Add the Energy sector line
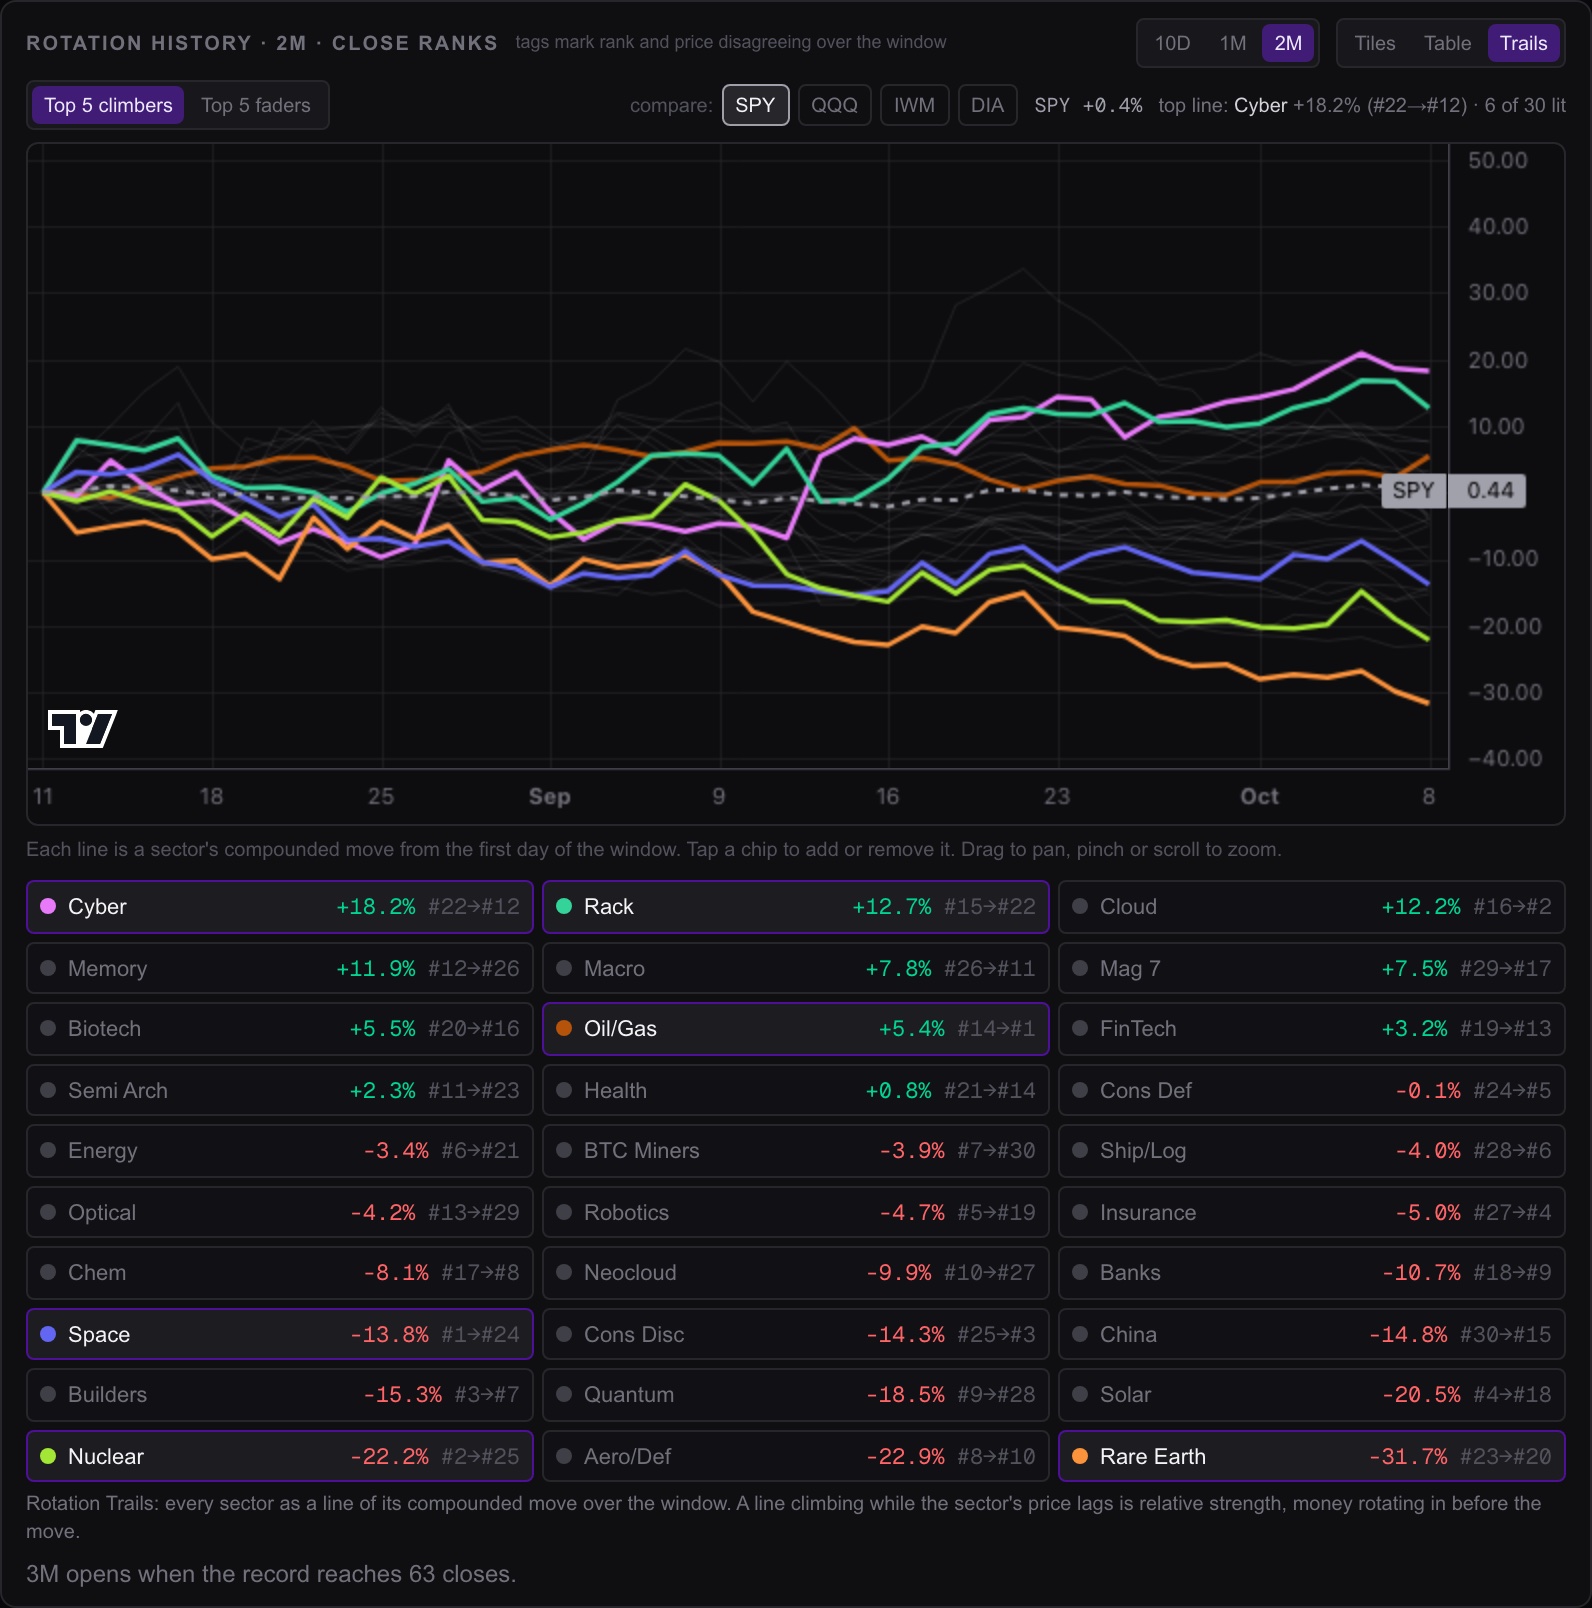Screen dimensions: 1592x1608 (280, 1151)
